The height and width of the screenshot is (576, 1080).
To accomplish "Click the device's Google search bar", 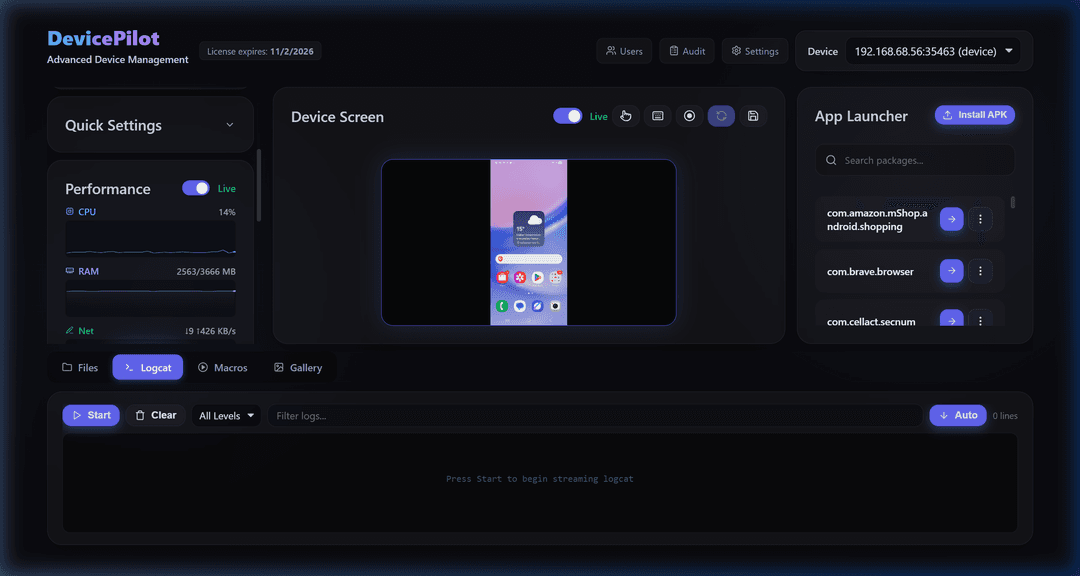I will (528, 259).
